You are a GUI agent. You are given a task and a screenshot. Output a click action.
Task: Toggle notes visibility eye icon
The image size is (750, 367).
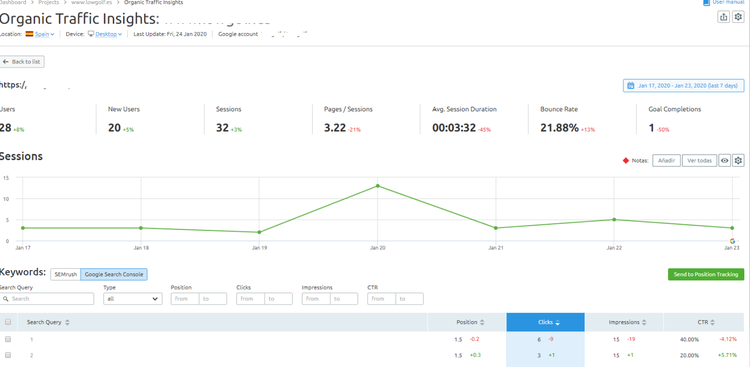click(x=725, y=161)
